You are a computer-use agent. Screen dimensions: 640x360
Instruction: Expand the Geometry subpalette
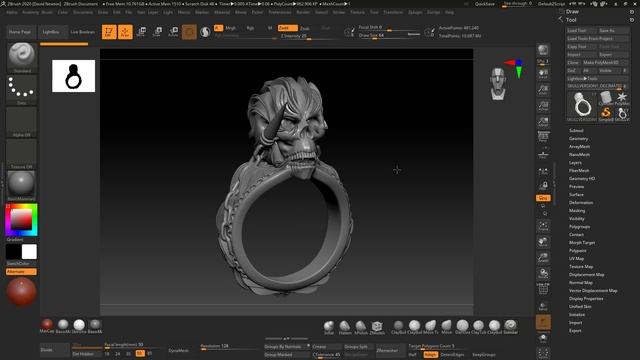tap(578, 139)
